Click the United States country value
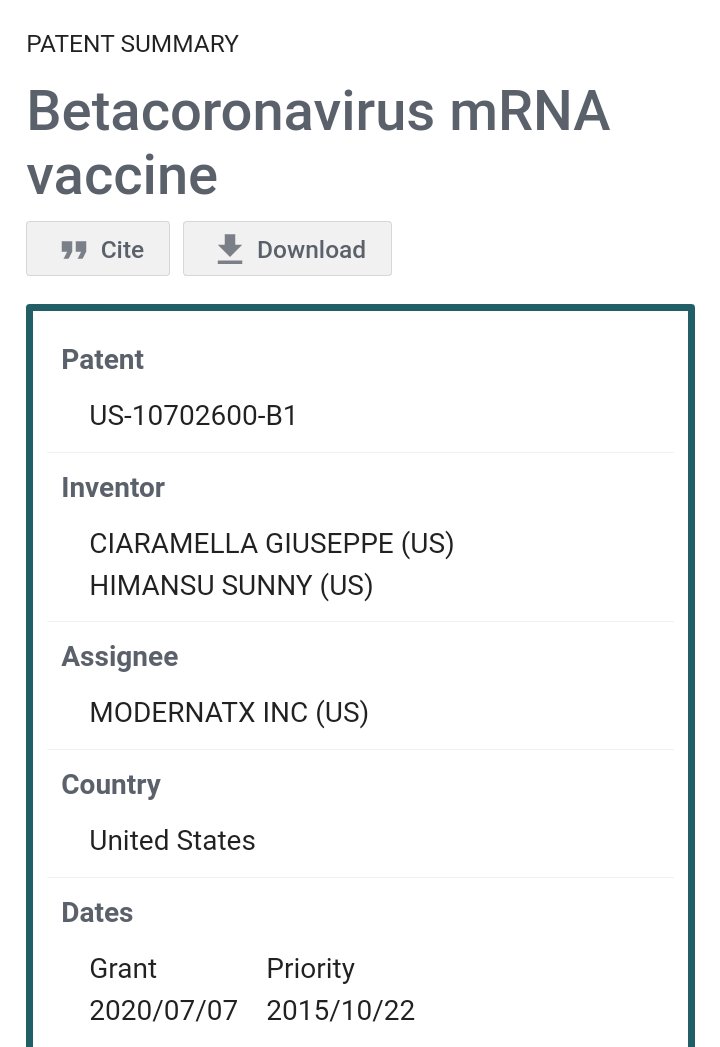The image size is (720, 1047). (172, 841)
